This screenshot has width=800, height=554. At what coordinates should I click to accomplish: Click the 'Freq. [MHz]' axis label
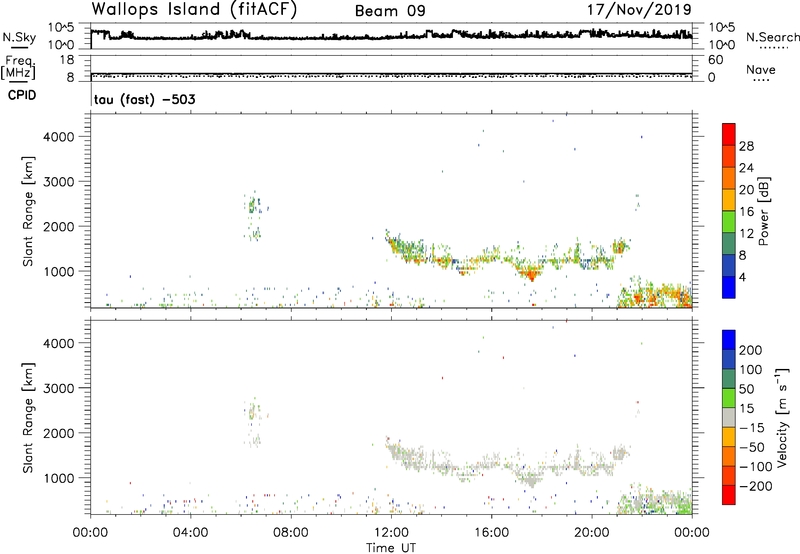click(18, 67)
